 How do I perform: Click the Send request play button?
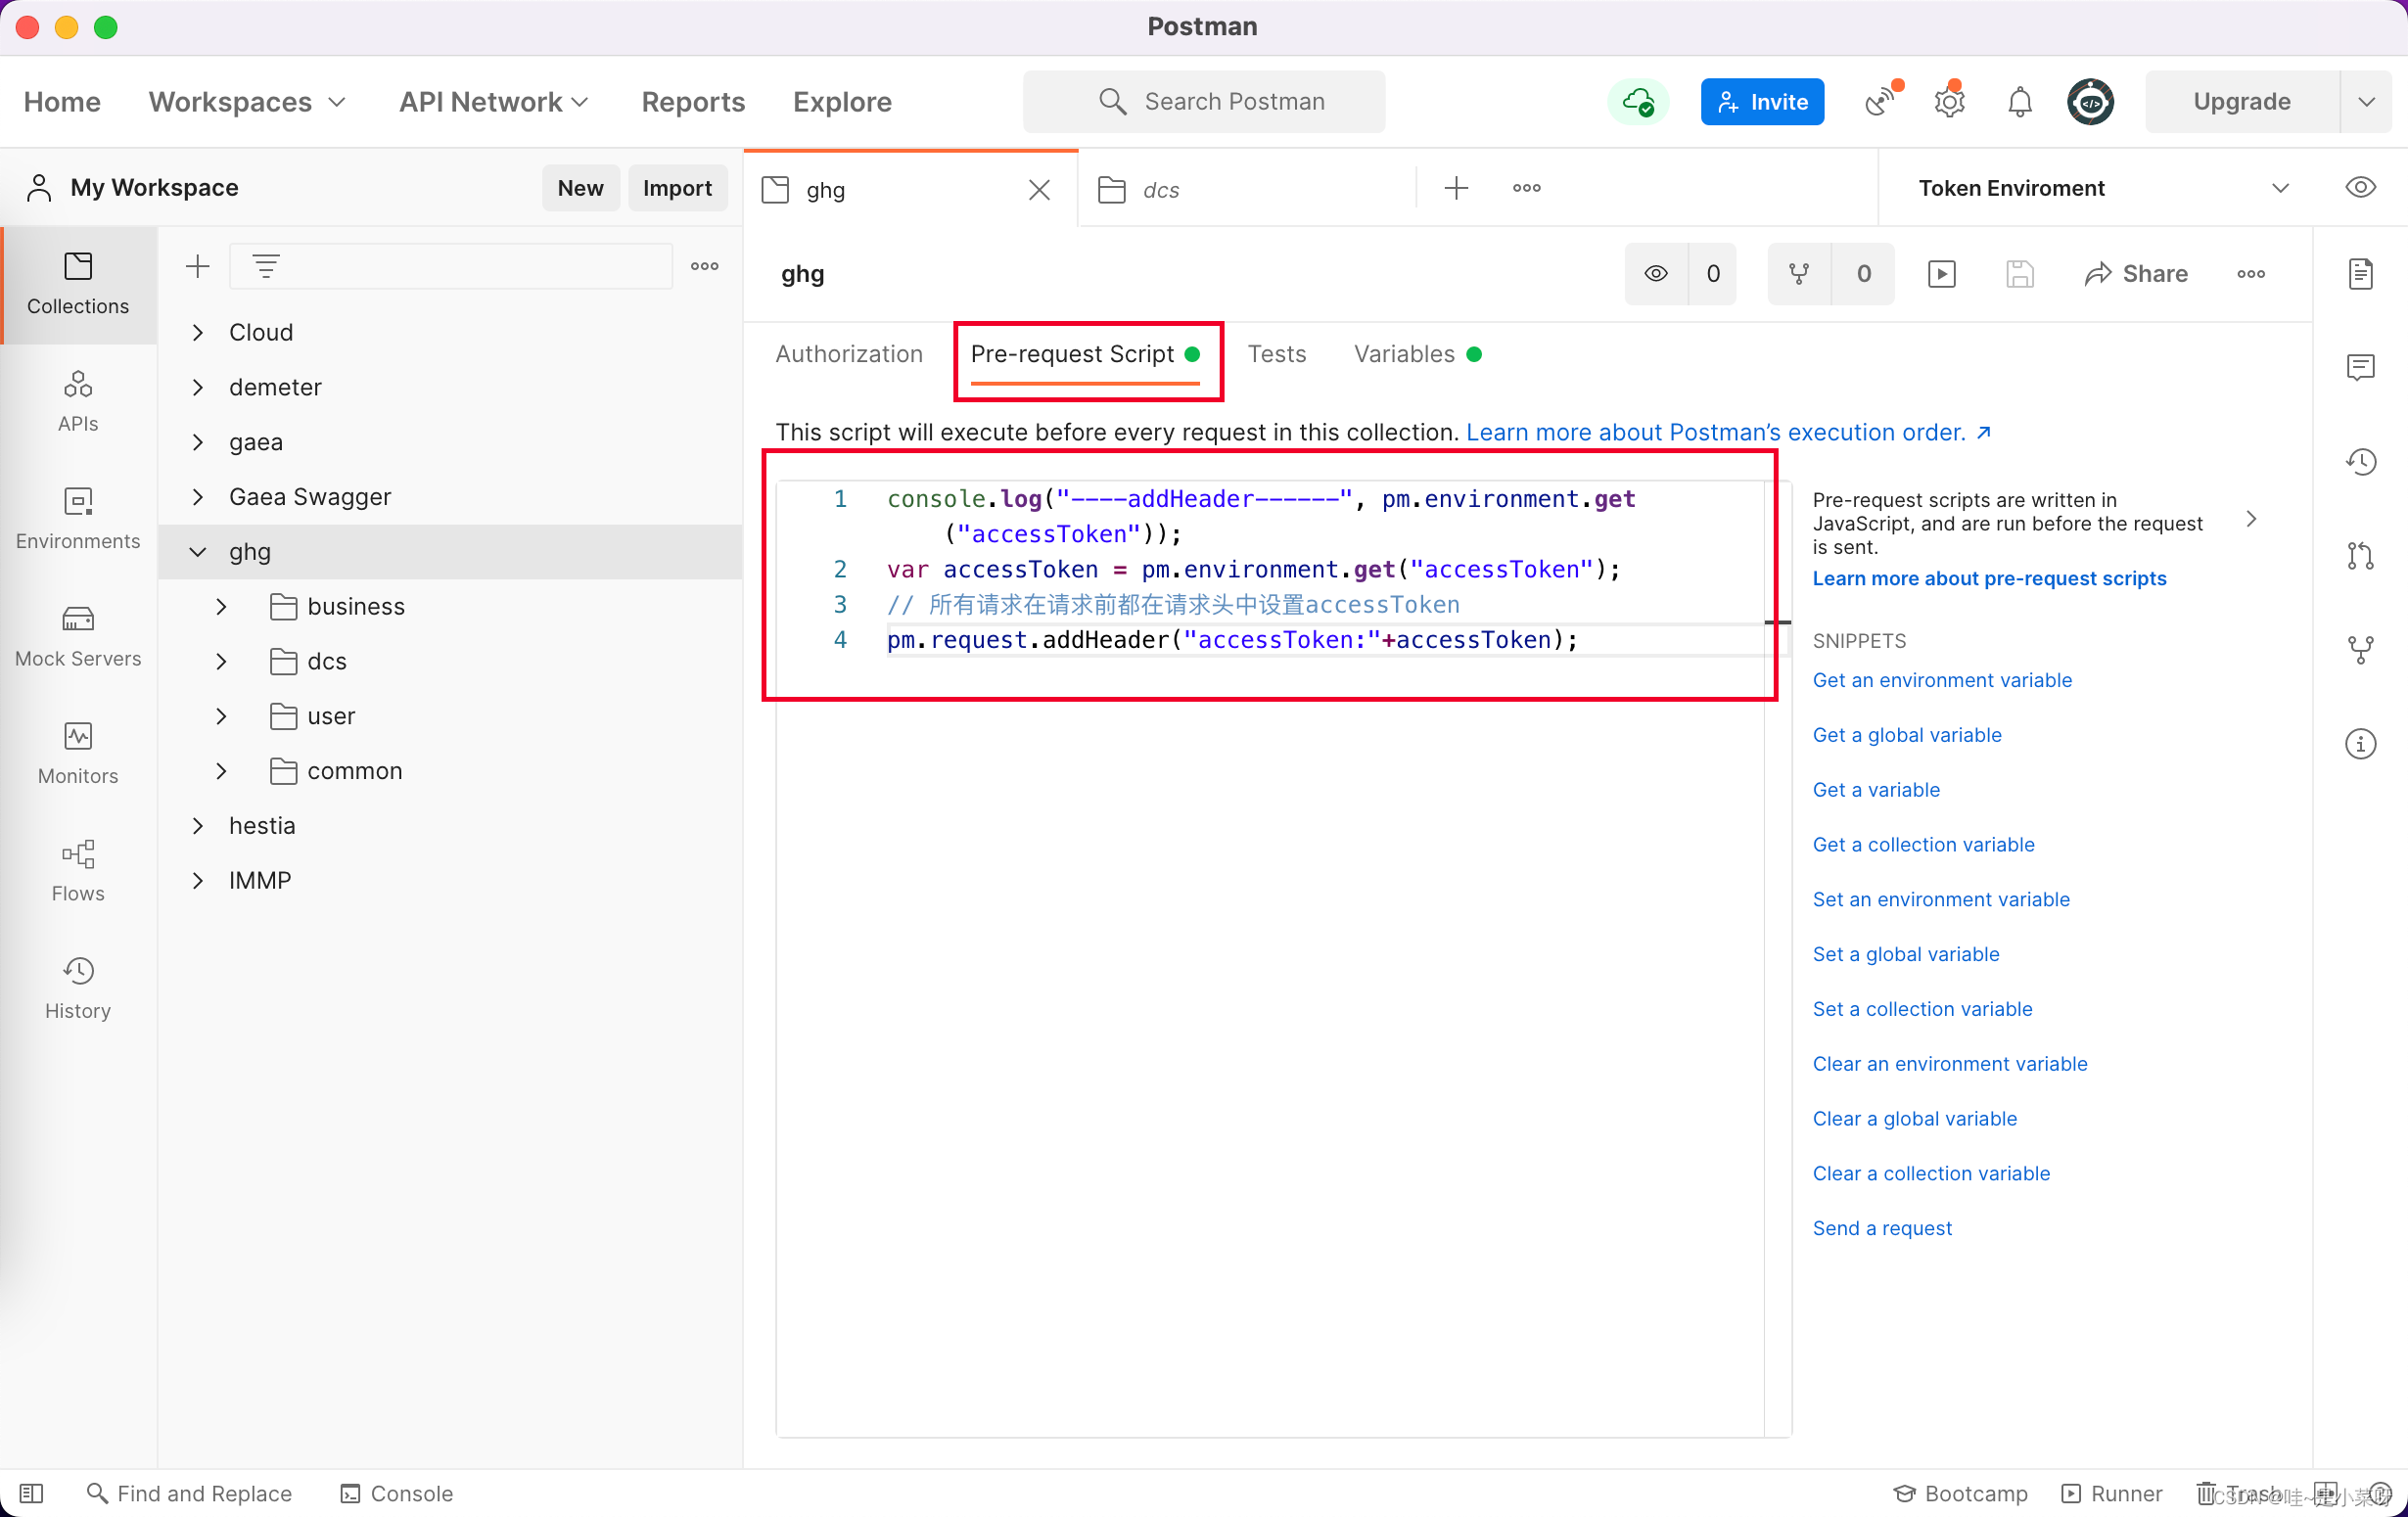(x=1941, y=273)
